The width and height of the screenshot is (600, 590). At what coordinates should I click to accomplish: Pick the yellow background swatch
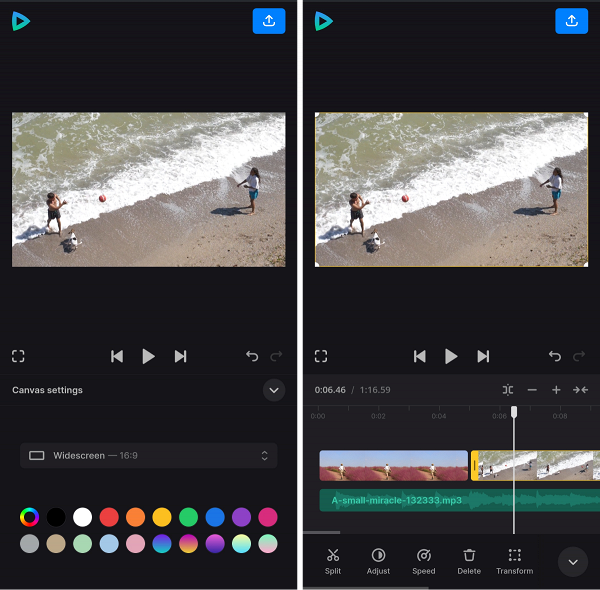click(162, 517)
